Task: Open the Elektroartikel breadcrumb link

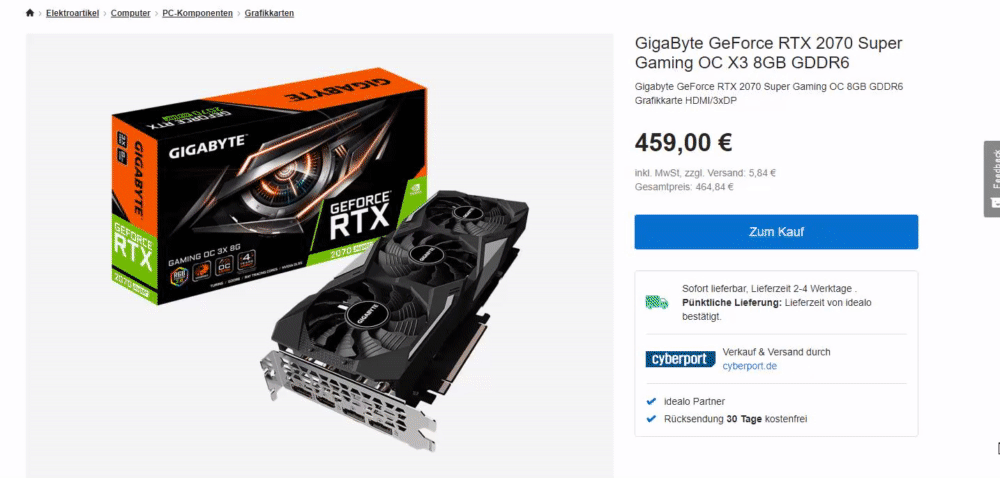Action: [x=72, y=13]
